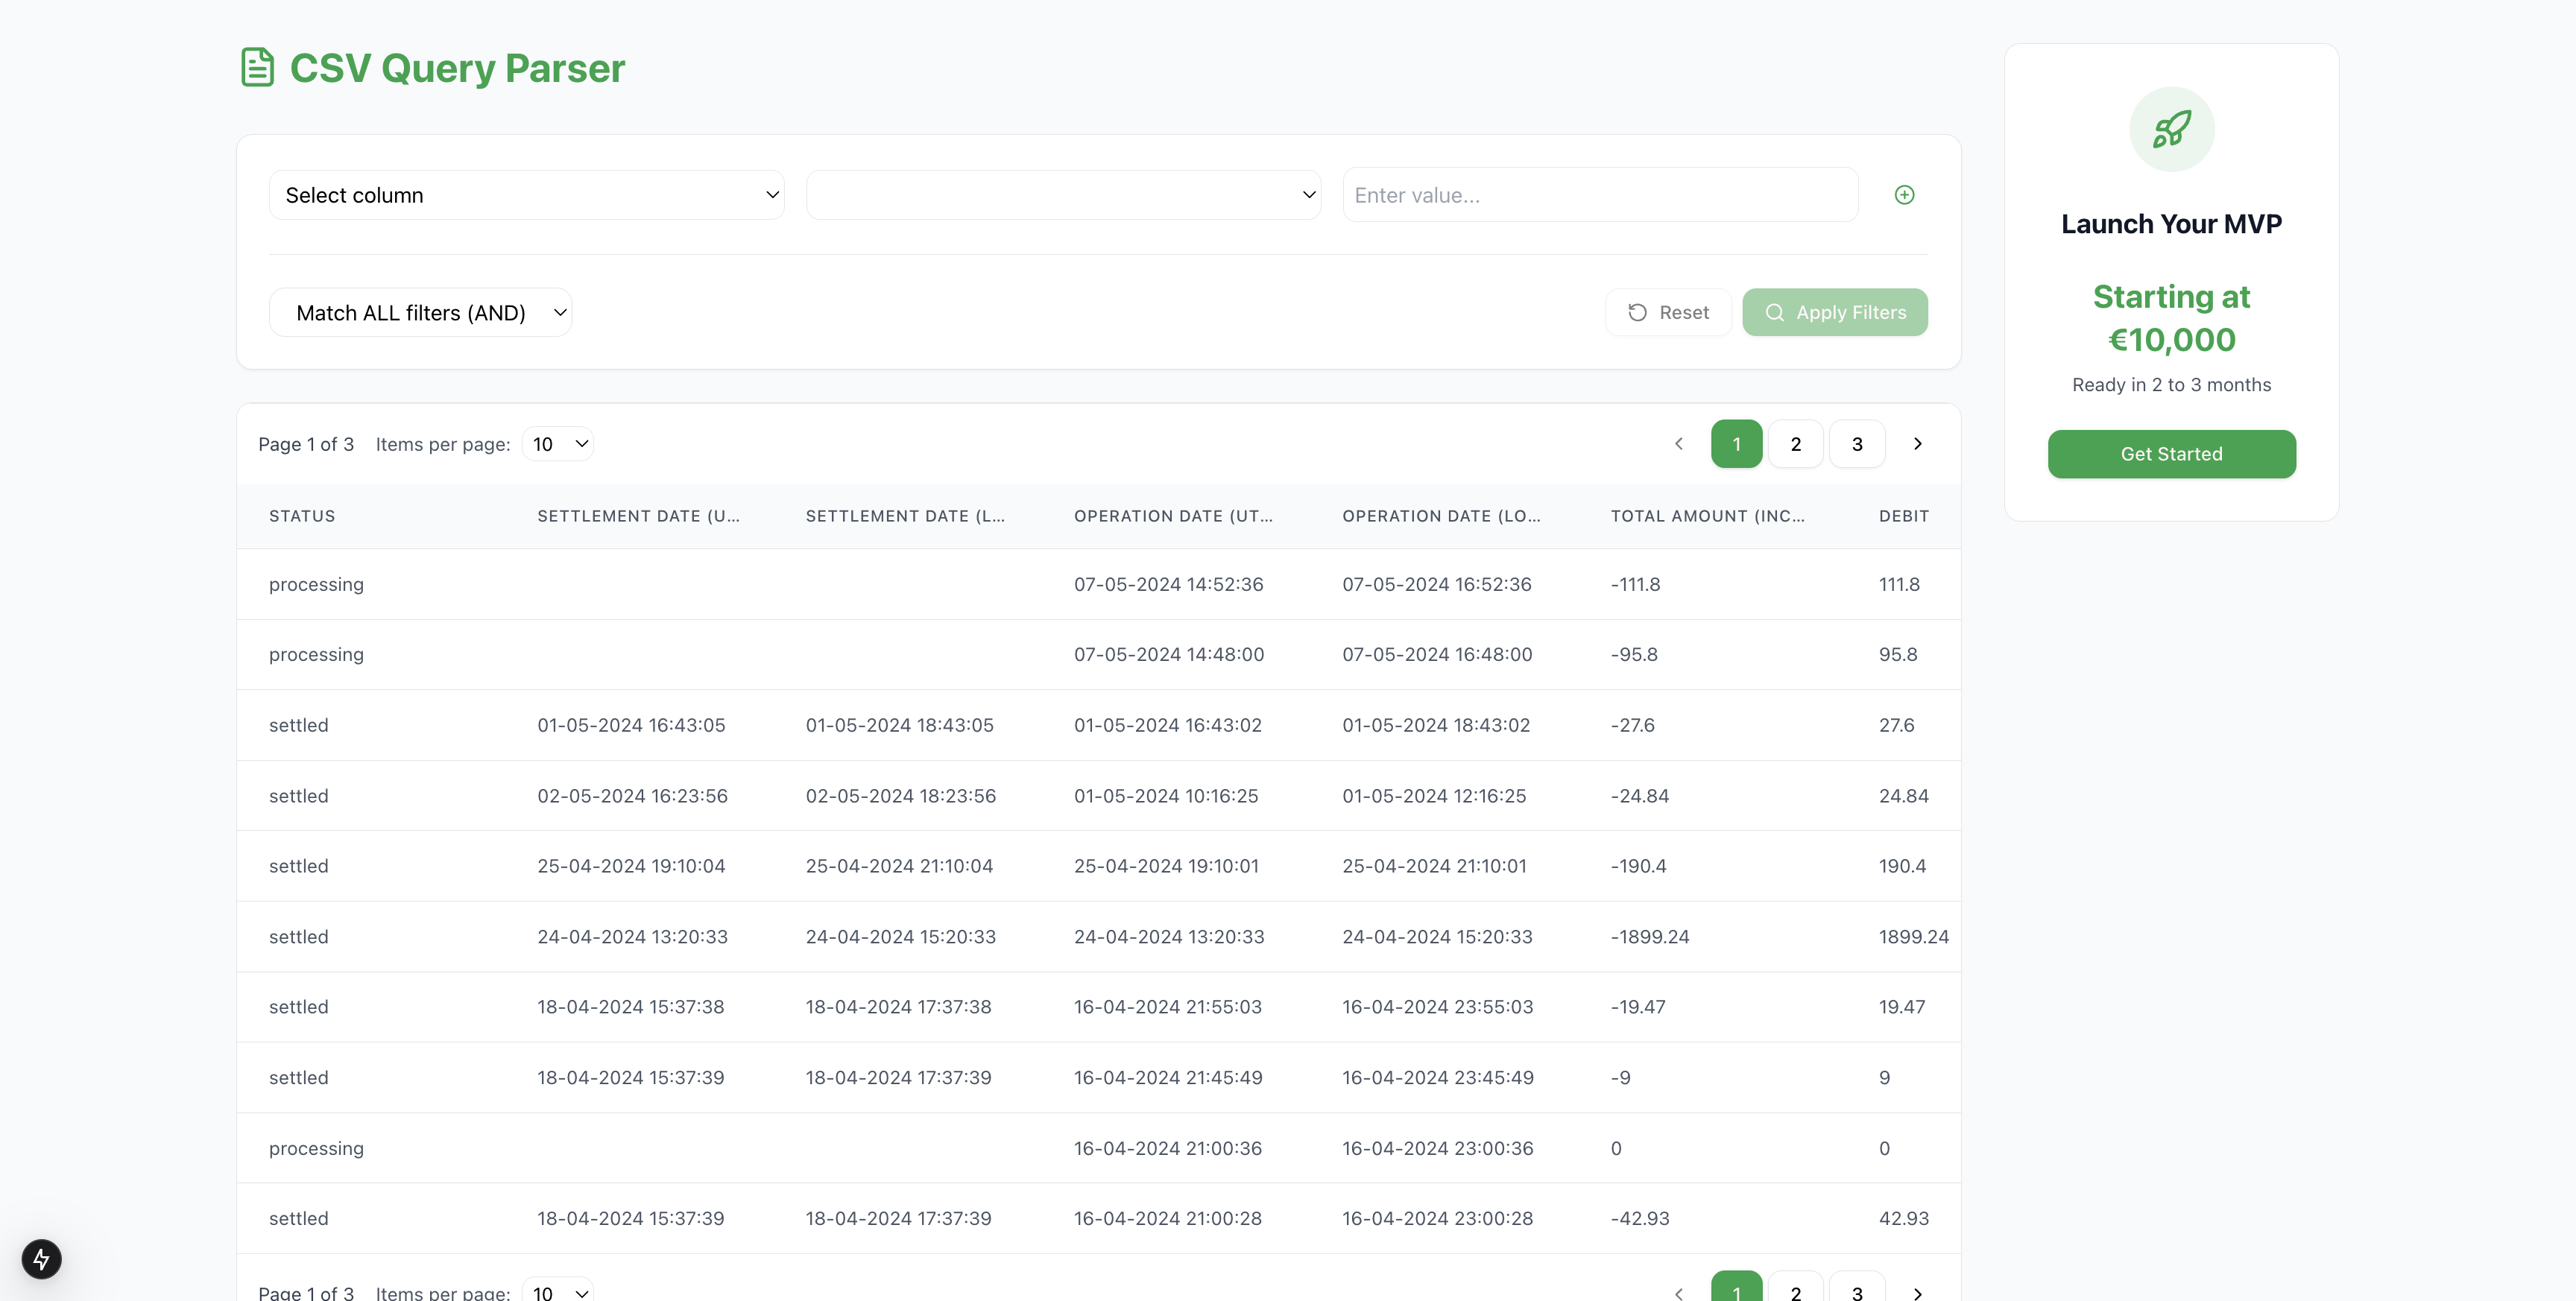Image resolution: width=2576 pixels, height=1301 pixels.
Task: Click the -111.8 total amount cell
Action: (x=1635, y=584)
